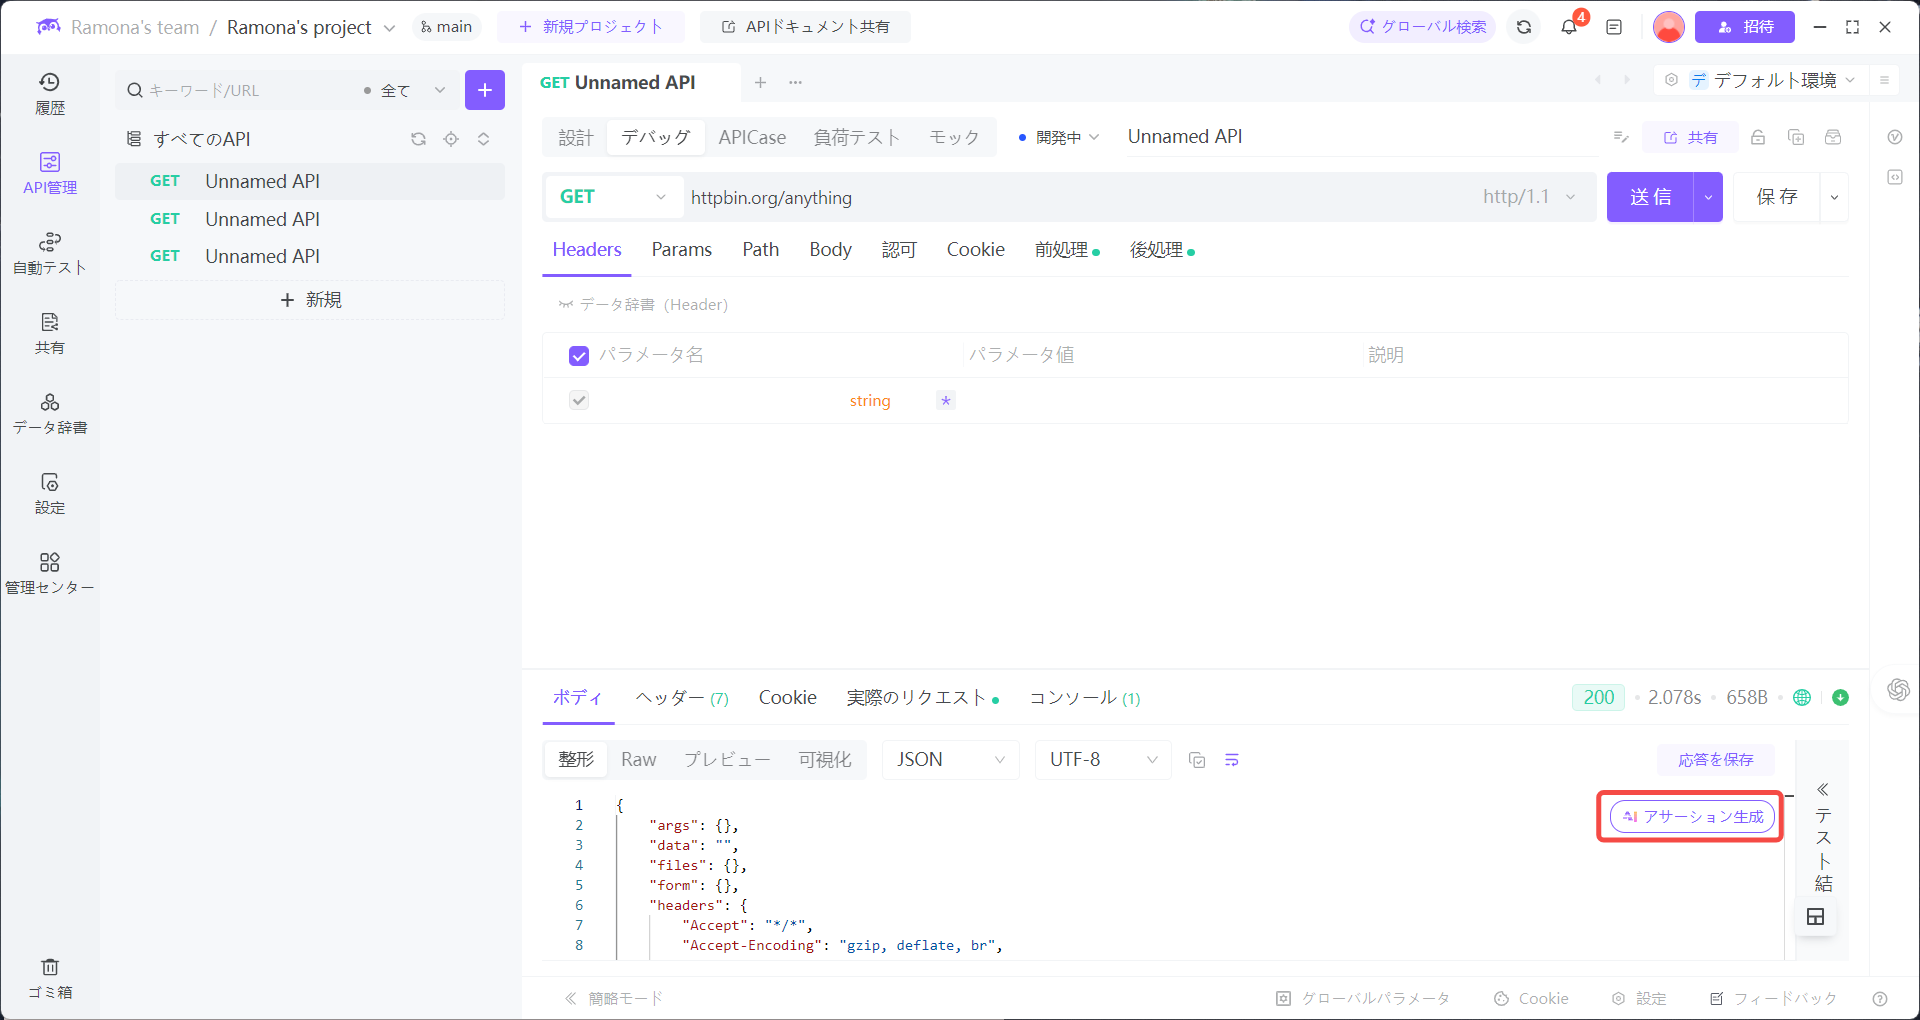The image size is (1920, 1020).
Task: Copy the JSON response body
Action: click(1197, 760)
